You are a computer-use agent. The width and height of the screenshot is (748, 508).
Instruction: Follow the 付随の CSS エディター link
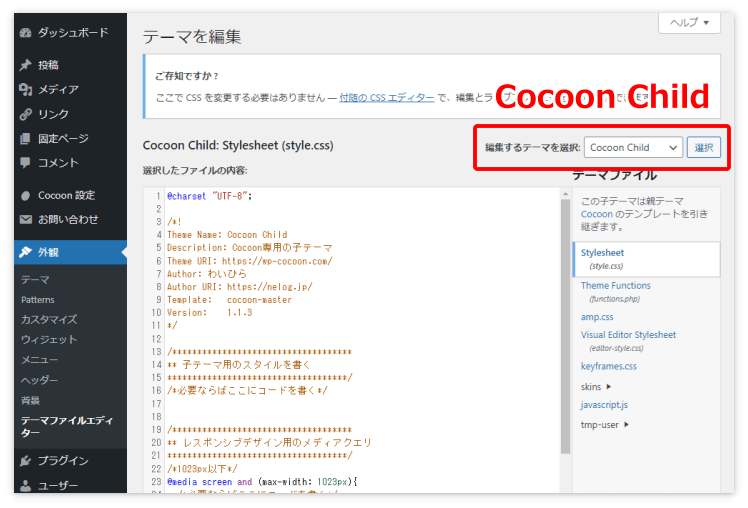coord(387,97)
